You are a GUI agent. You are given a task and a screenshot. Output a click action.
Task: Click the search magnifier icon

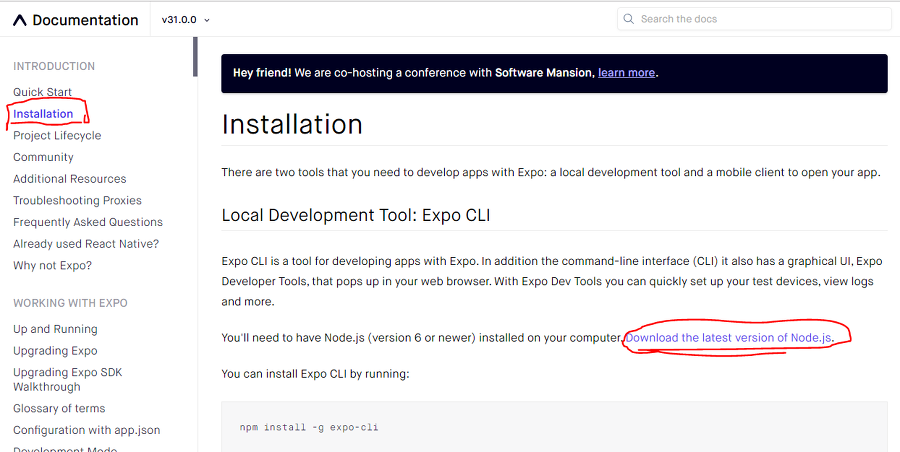(629, 19)
